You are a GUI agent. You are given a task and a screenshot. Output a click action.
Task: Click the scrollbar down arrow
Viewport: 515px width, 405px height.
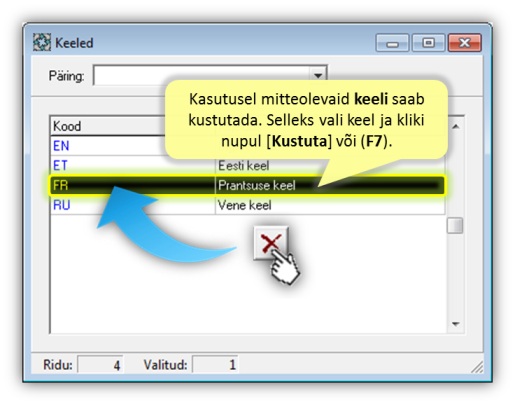pos(455,324)
